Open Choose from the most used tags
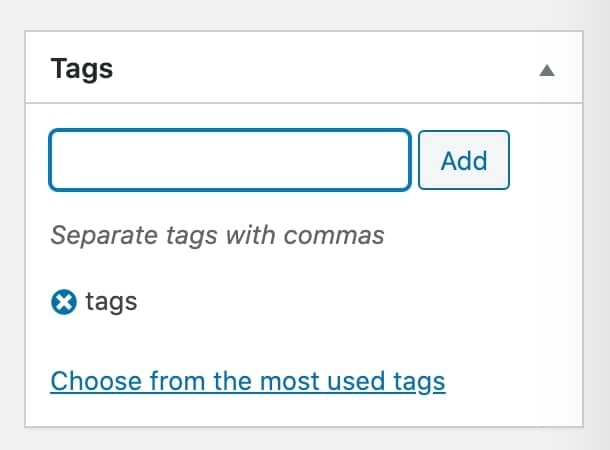The height and width of the screenshot is (450, 610). click(248, 381)
